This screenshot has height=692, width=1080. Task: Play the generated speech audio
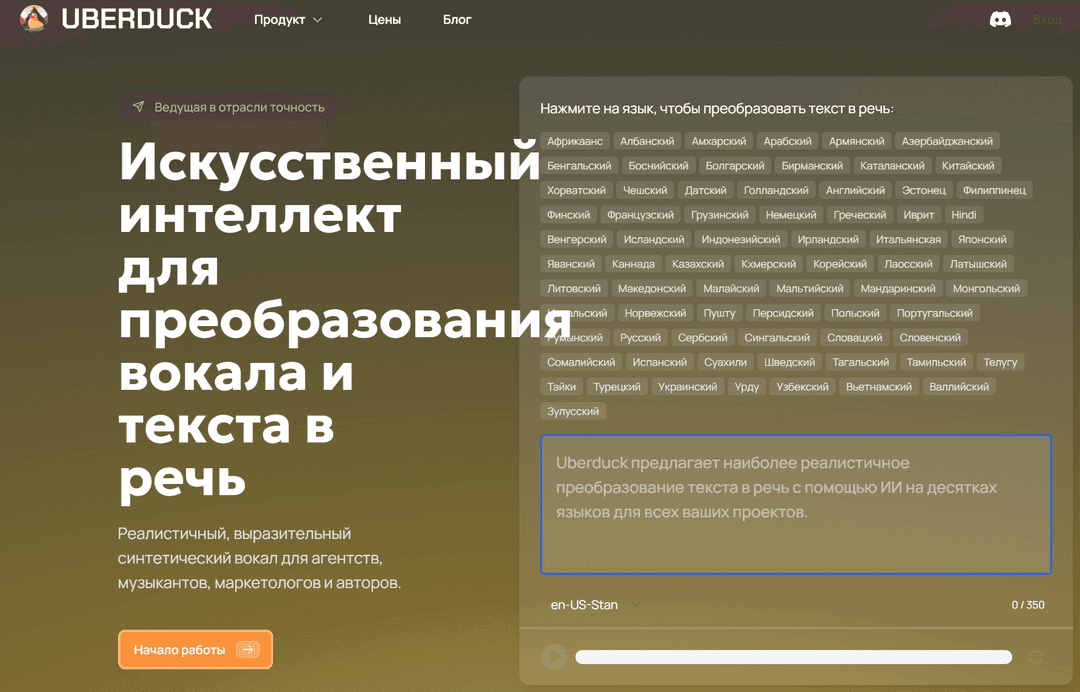tap(554, 657)
